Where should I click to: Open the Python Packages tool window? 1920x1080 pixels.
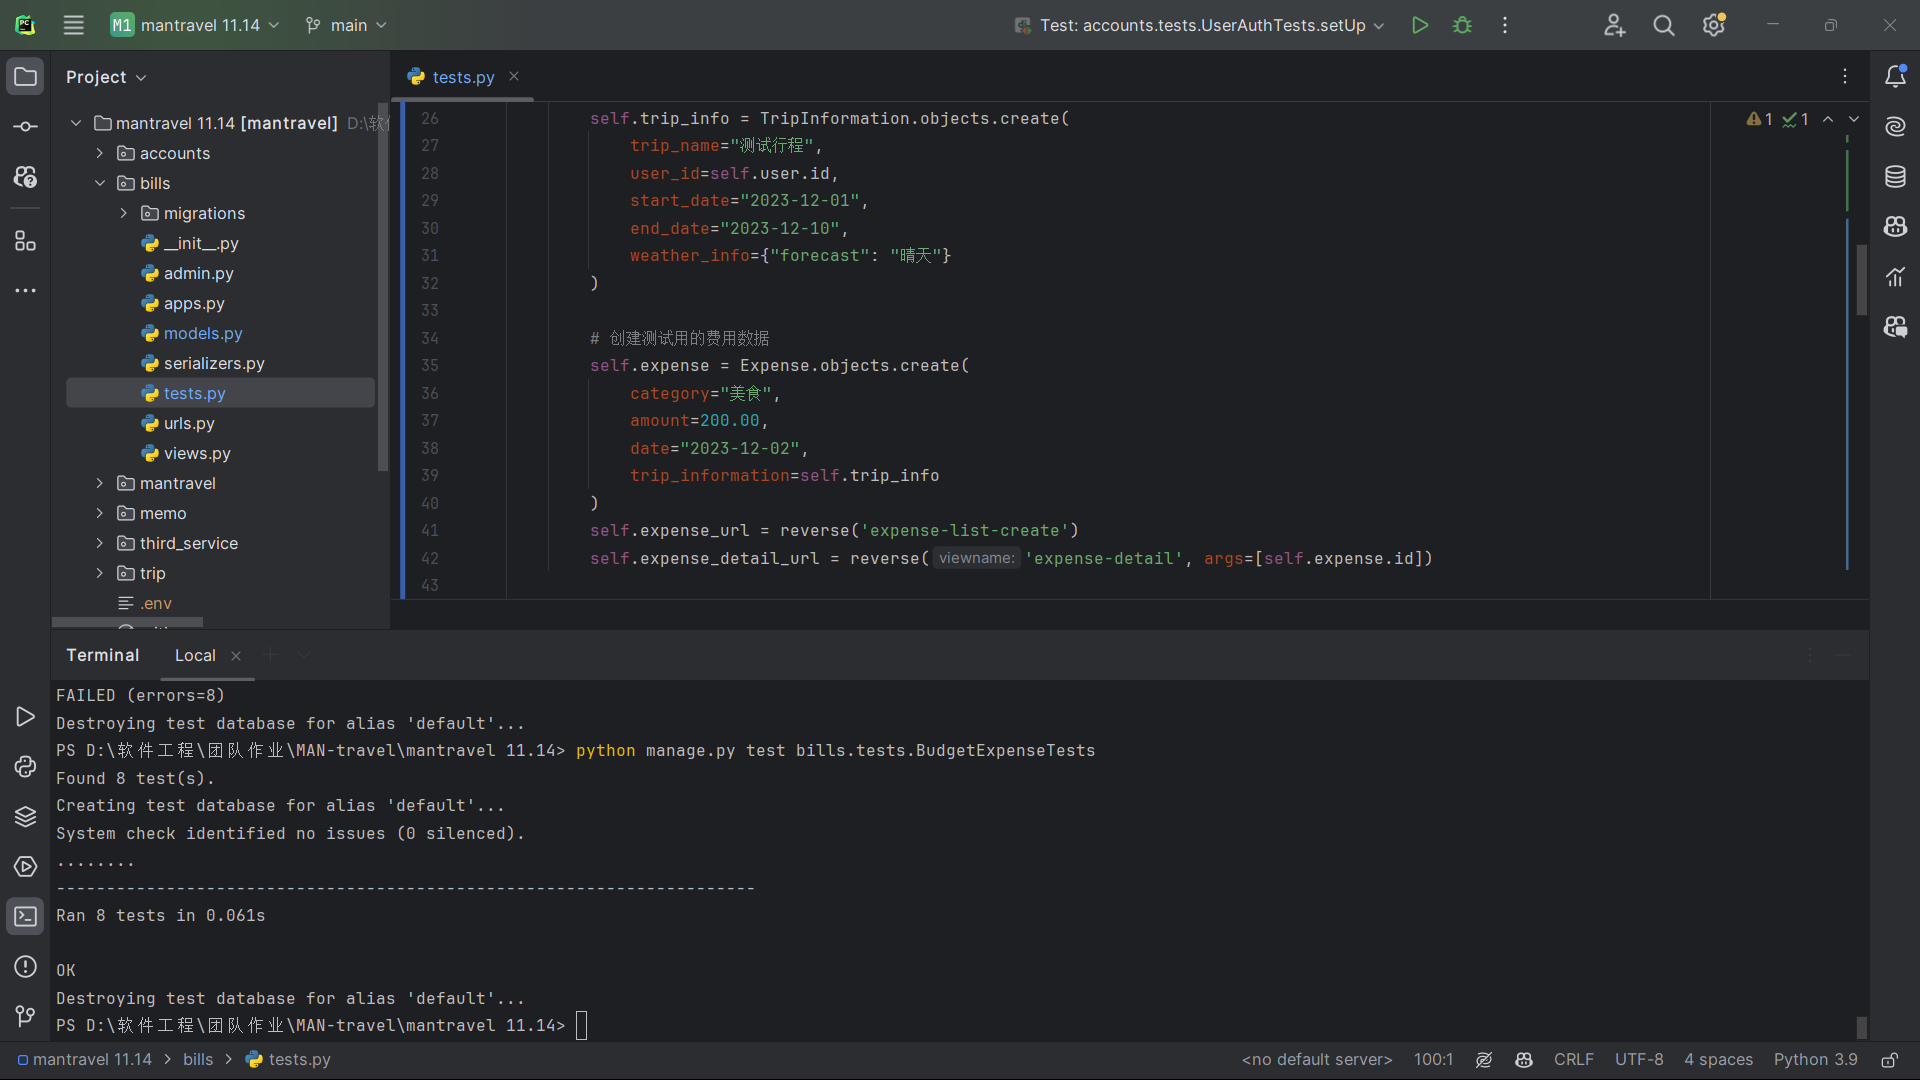coord(25,817)
